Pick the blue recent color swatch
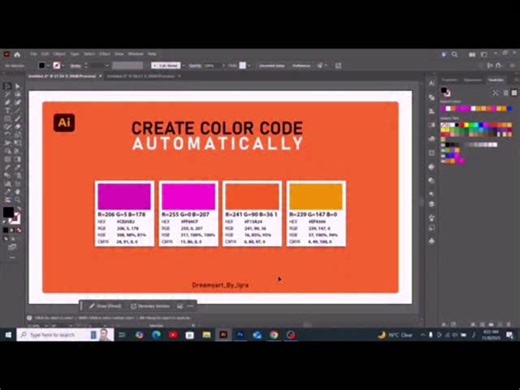This screenshot has height=390, width=520. coord(509,109)
